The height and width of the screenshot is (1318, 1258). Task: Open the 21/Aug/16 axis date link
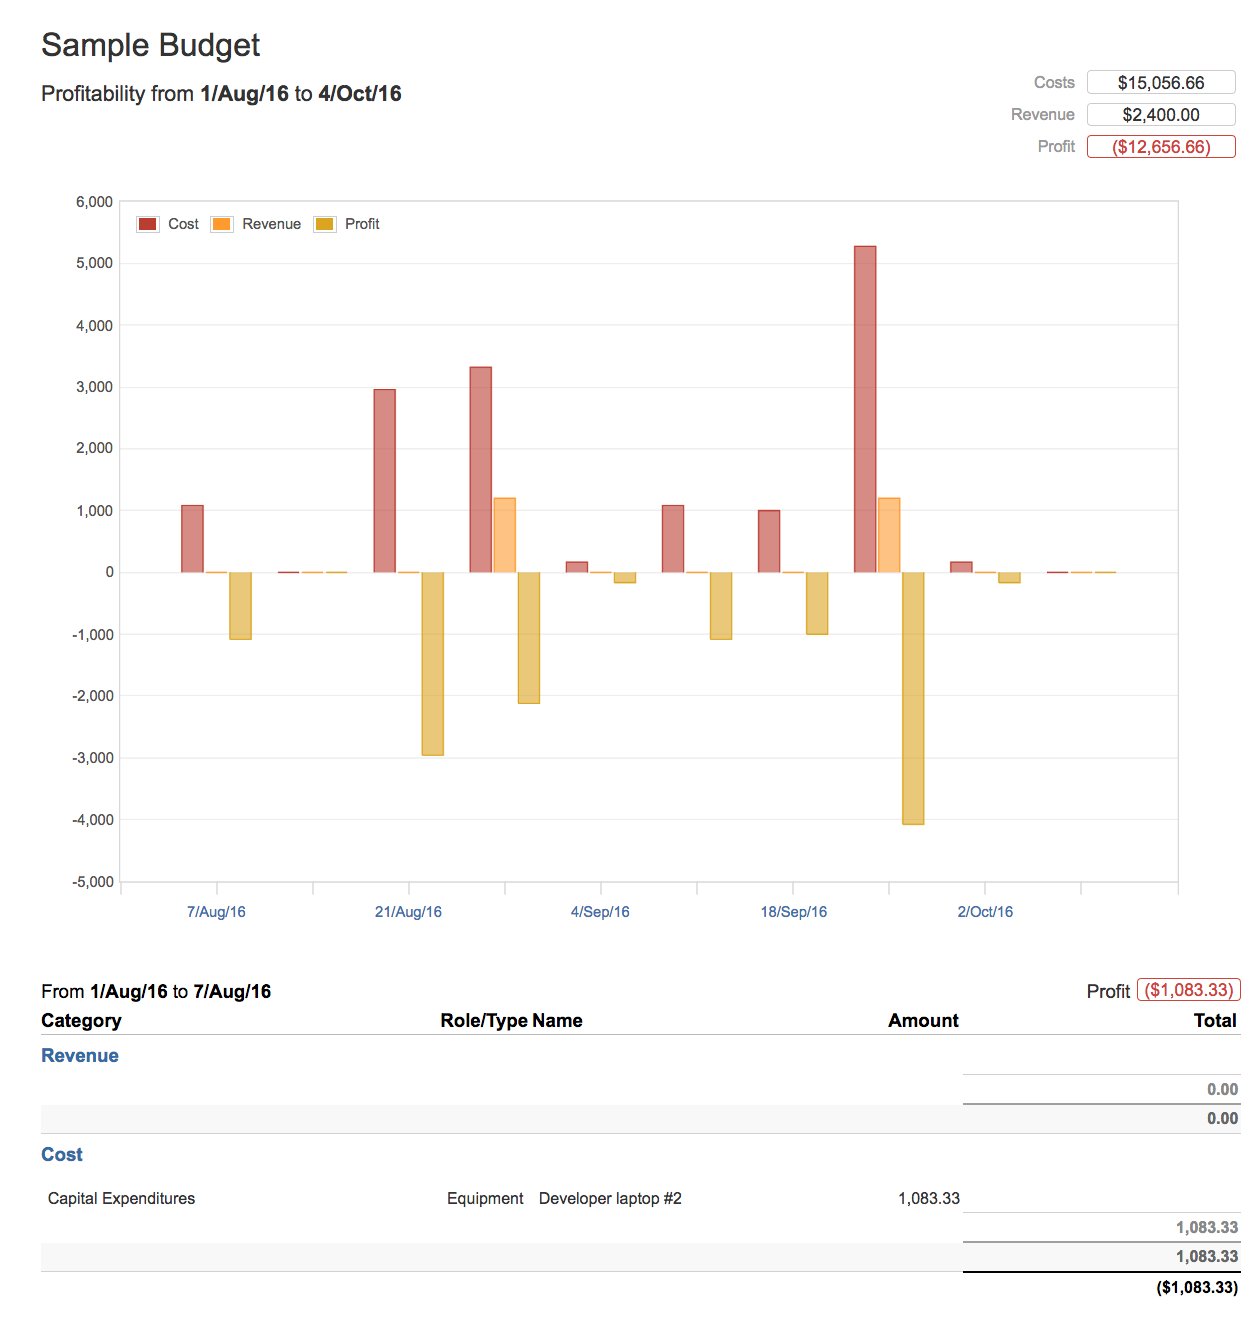(408, 912)
